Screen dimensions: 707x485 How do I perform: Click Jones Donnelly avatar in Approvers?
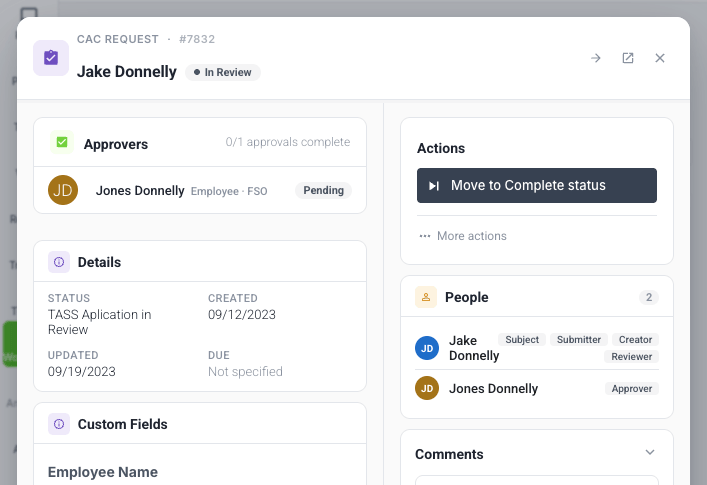point(63,190)
